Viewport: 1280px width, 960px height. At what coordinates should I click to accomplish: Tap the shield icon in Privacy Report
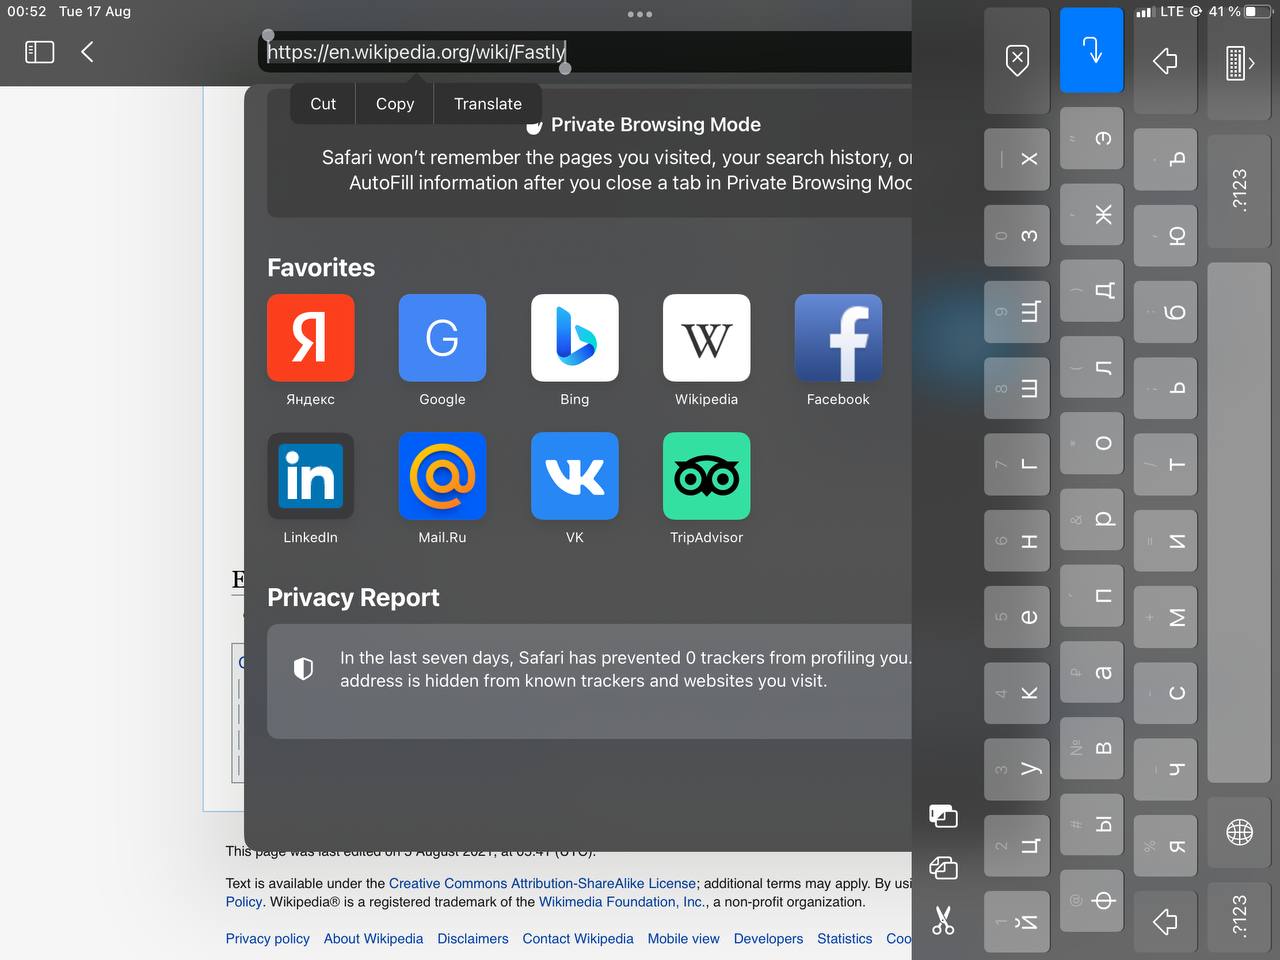[303, 669]
